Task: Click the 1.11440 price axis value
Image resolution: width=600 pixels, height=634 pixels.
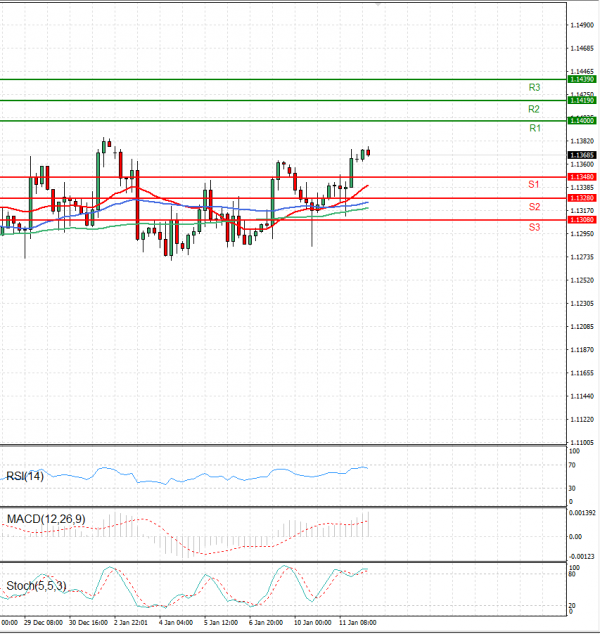Action: [x=582, y=396]
